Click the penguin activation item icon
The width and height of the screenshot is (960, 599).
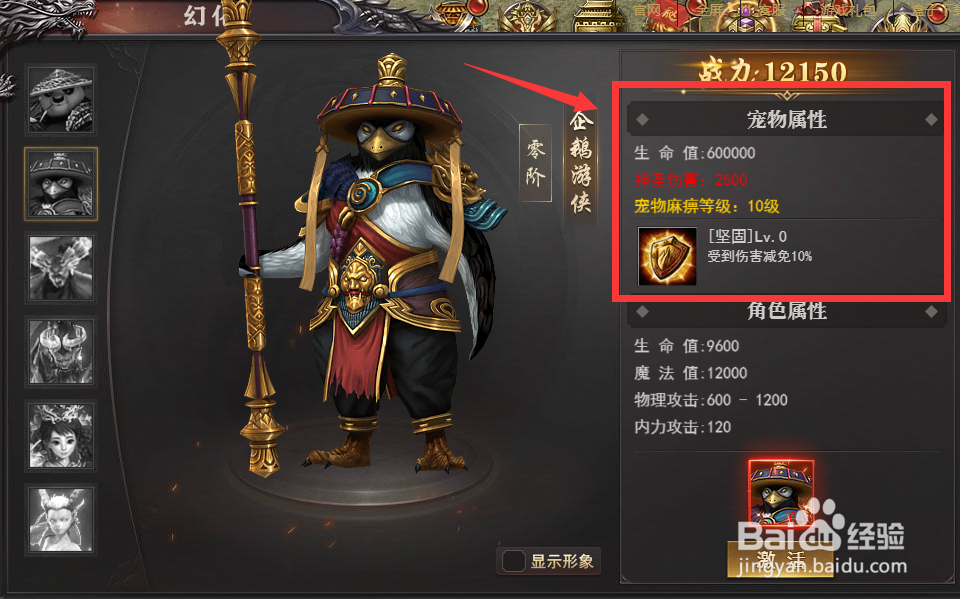pyautogui.click(x=781, y=493)
